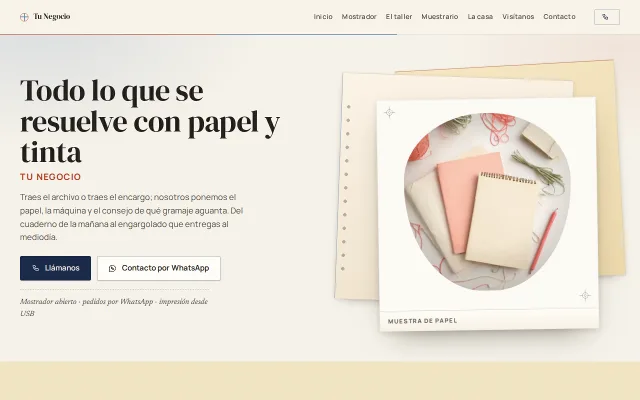Click the notebooks paper sample photo
This screenshot has height=400, width=640.
[x=487, y=202]
